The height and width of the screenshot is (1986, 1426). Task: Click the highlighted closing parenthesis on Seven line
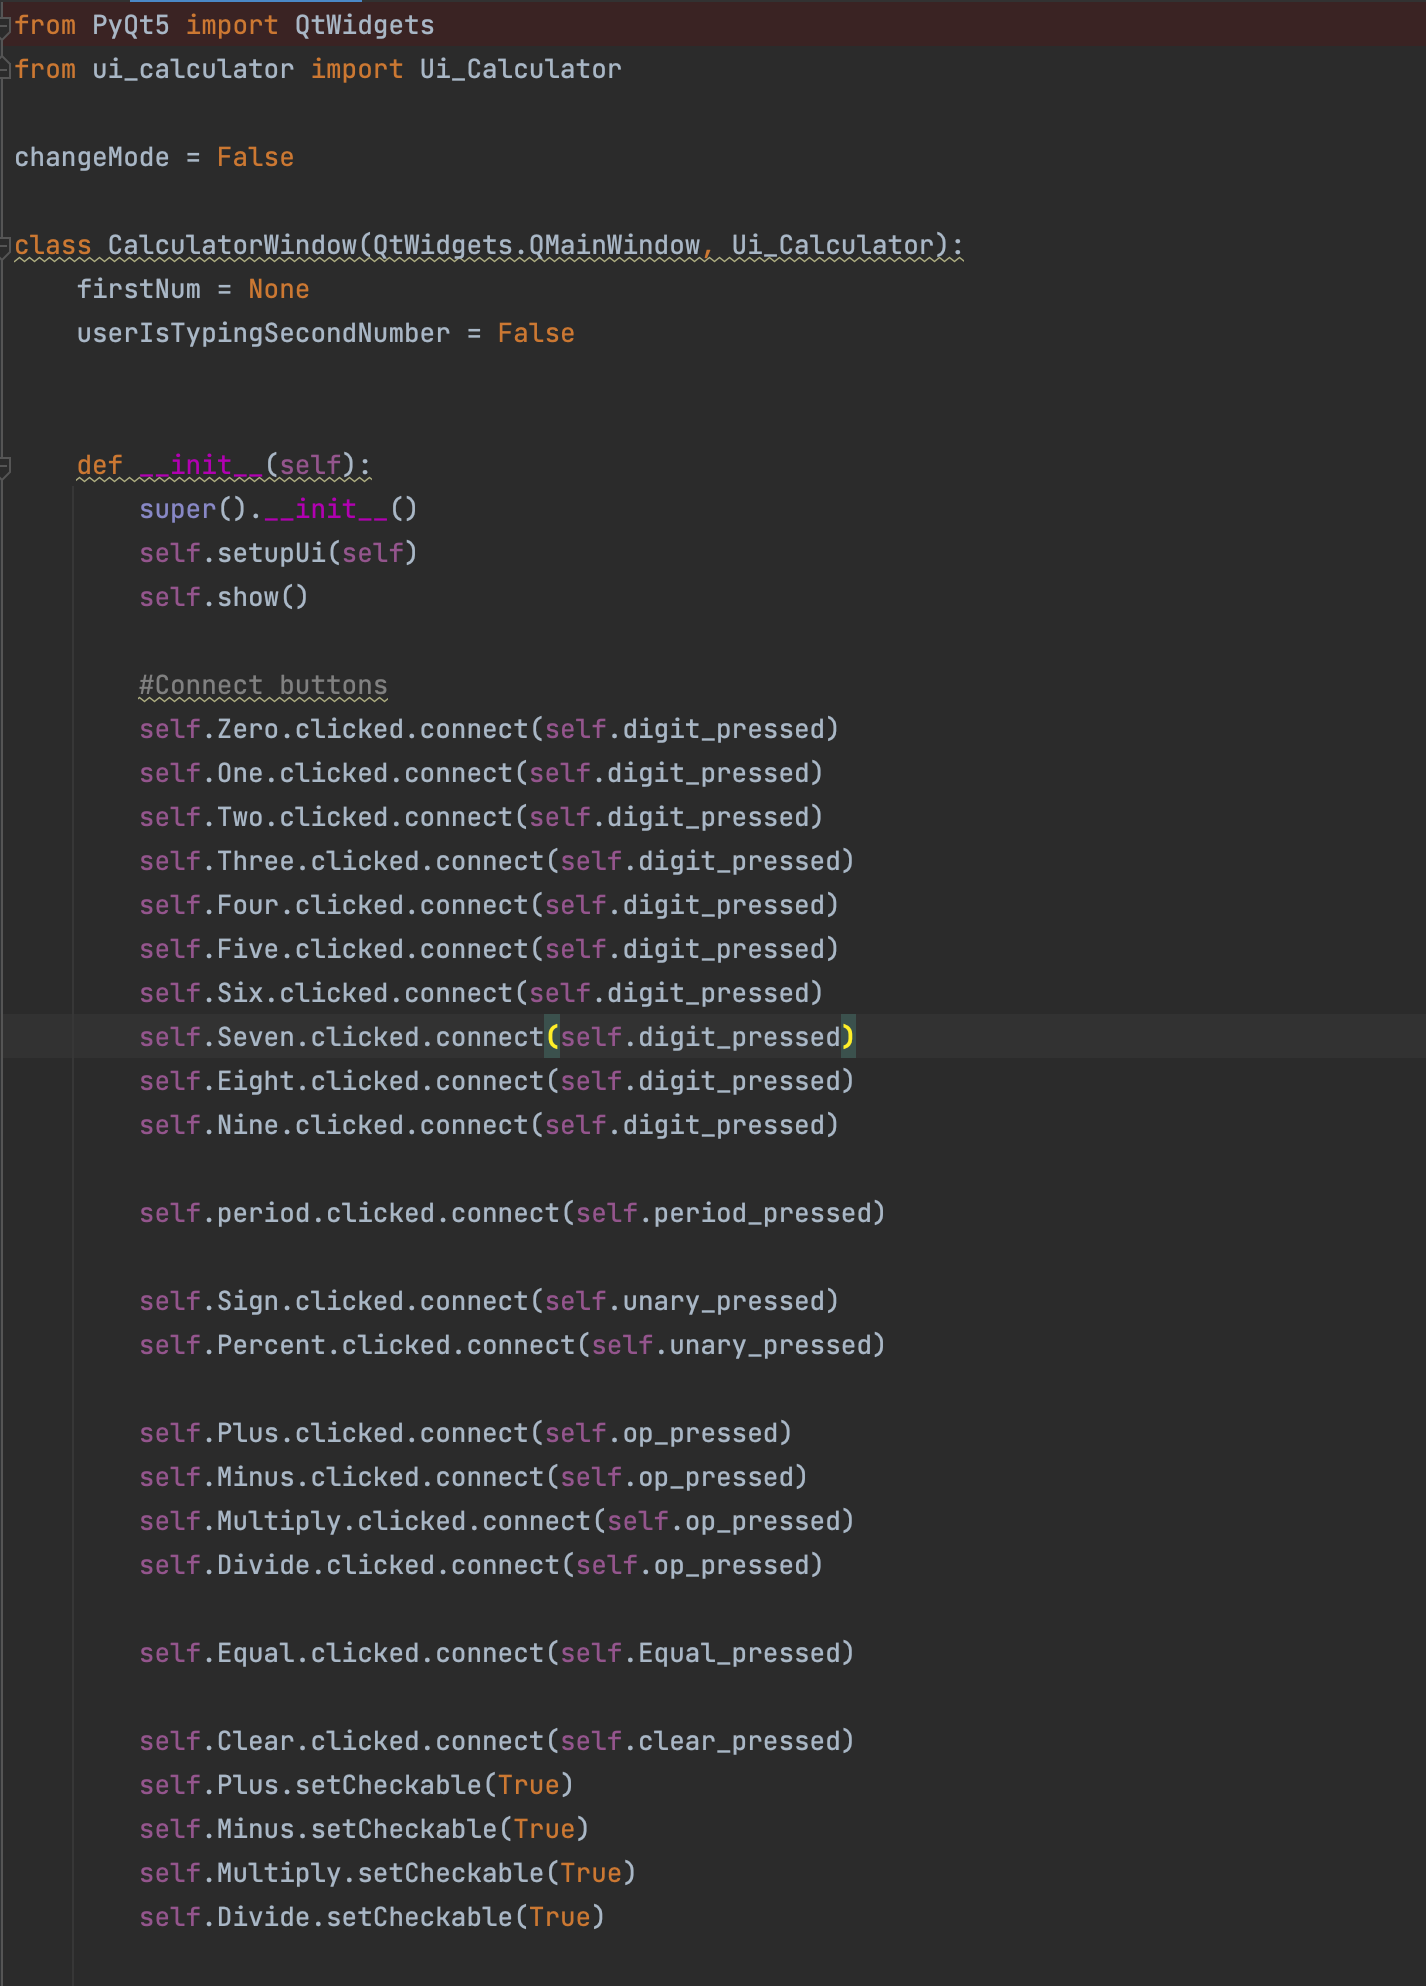pyautogui.click(x=848, y=1037)
